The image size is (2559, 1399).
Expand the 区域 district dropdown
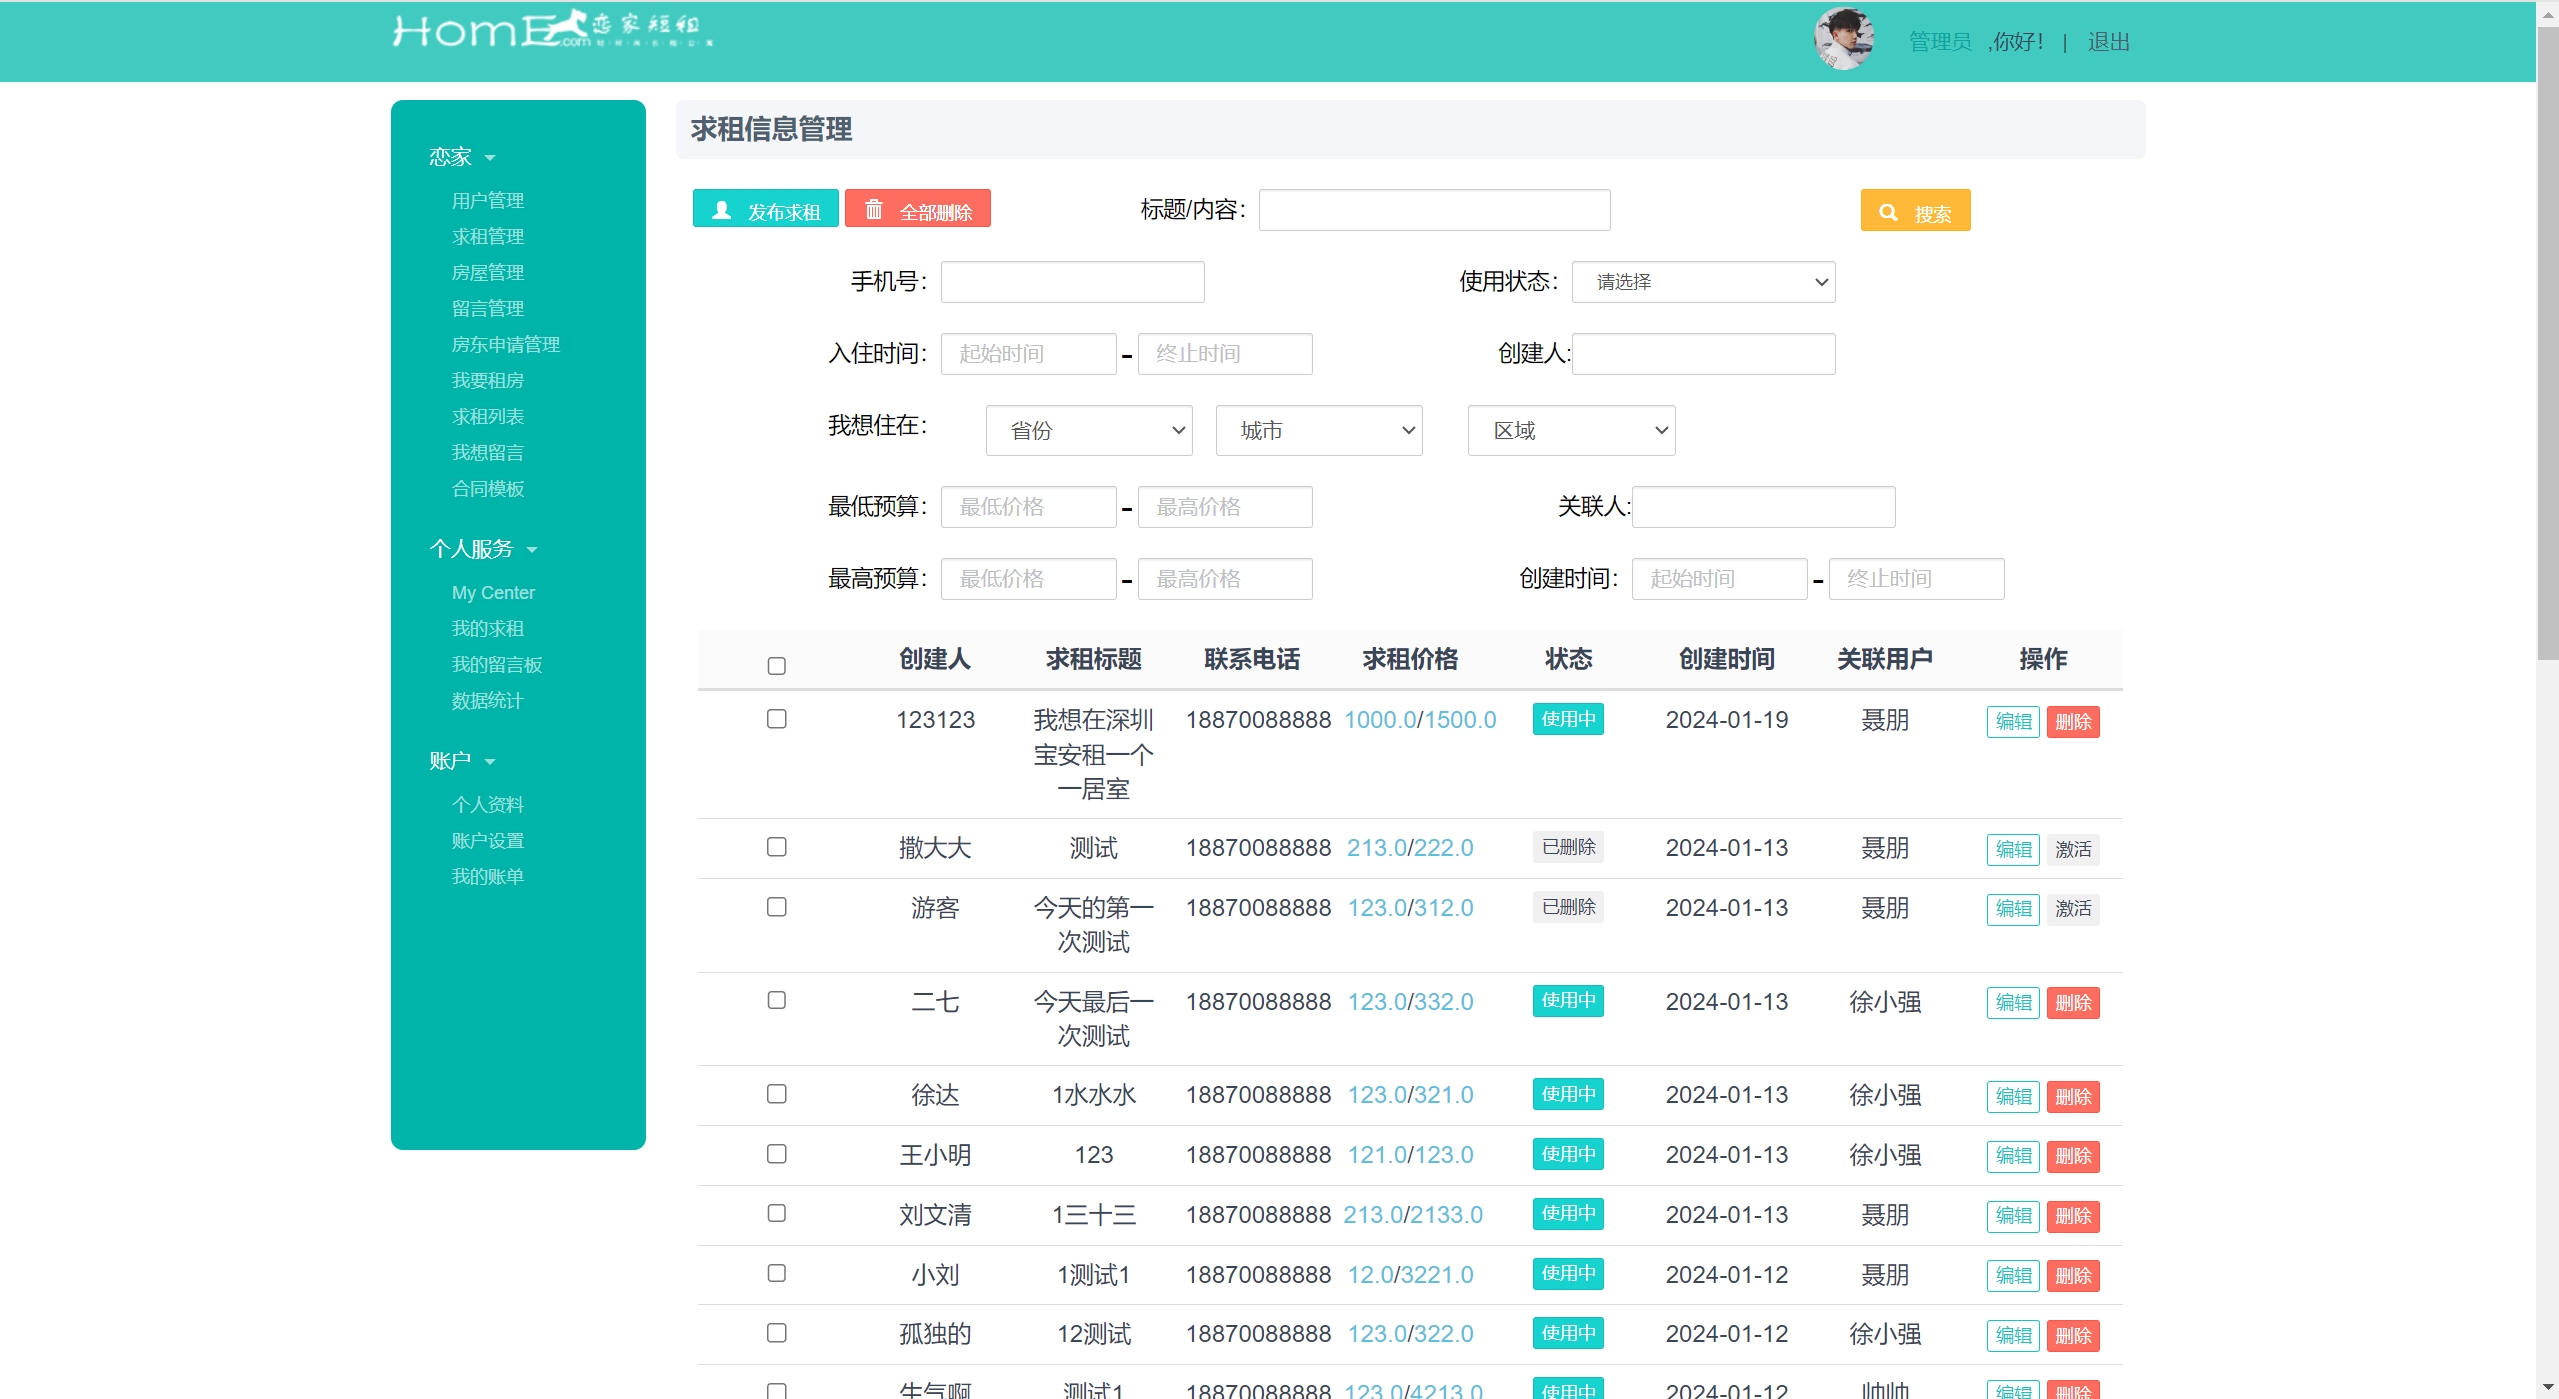point(1570,431)
